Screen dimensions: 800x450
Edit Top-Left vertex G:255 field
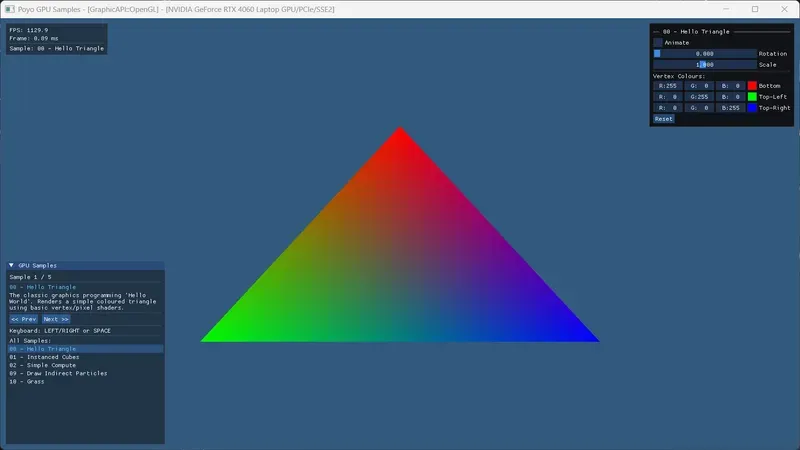pyautogui.click(x=699, y=97)
